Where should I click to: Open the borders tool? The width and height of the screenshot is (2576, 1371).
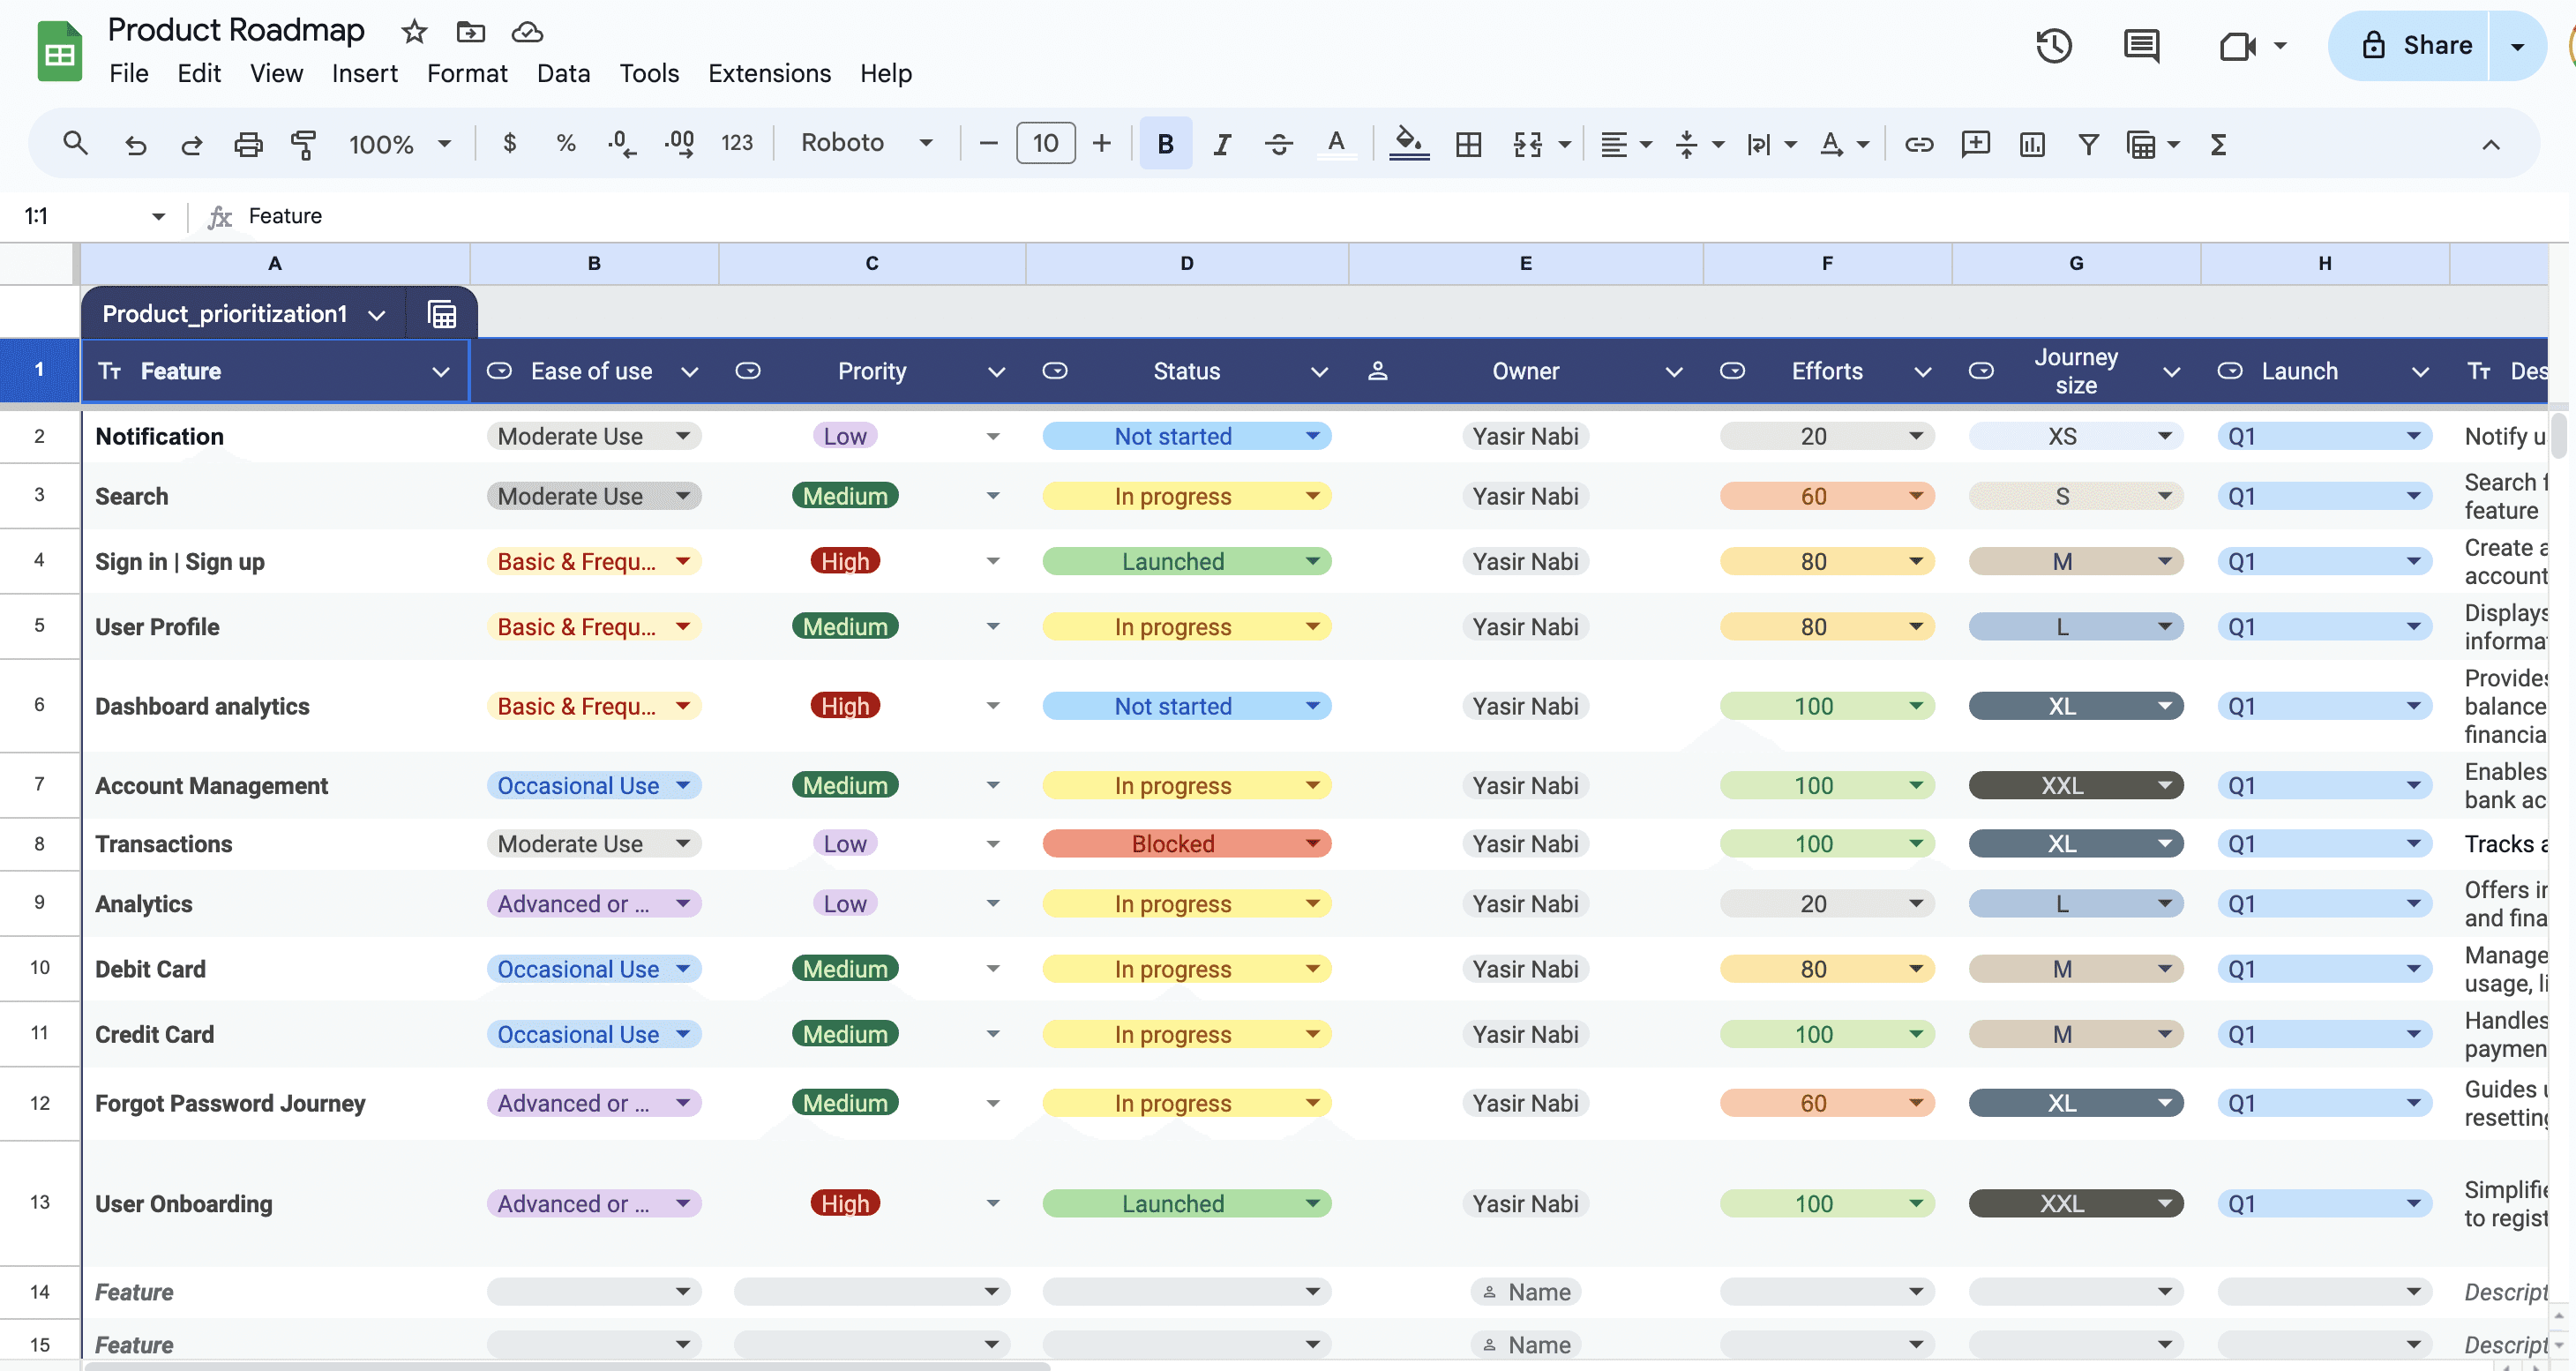[1468, 144]
